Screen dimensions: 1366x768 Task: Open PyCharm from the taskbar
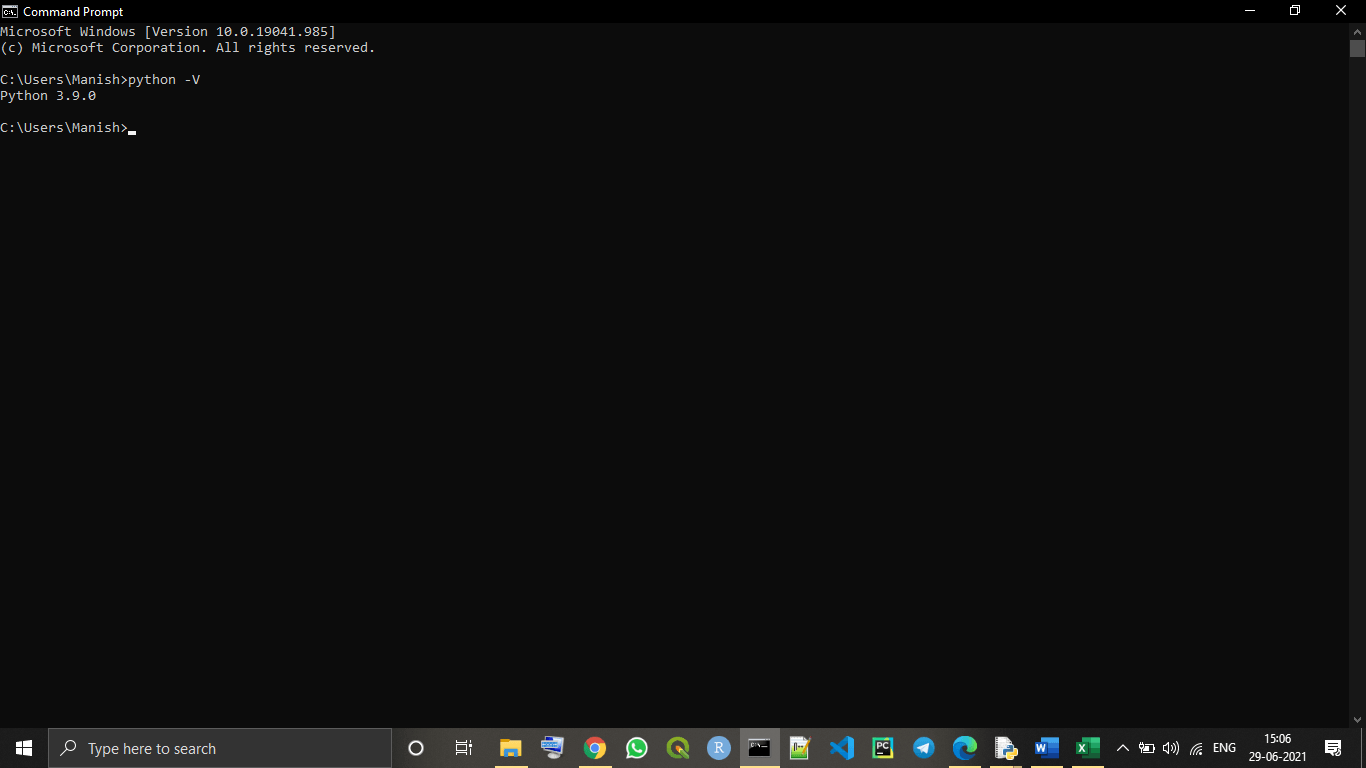pyautogui.click(x=882, y=748)
